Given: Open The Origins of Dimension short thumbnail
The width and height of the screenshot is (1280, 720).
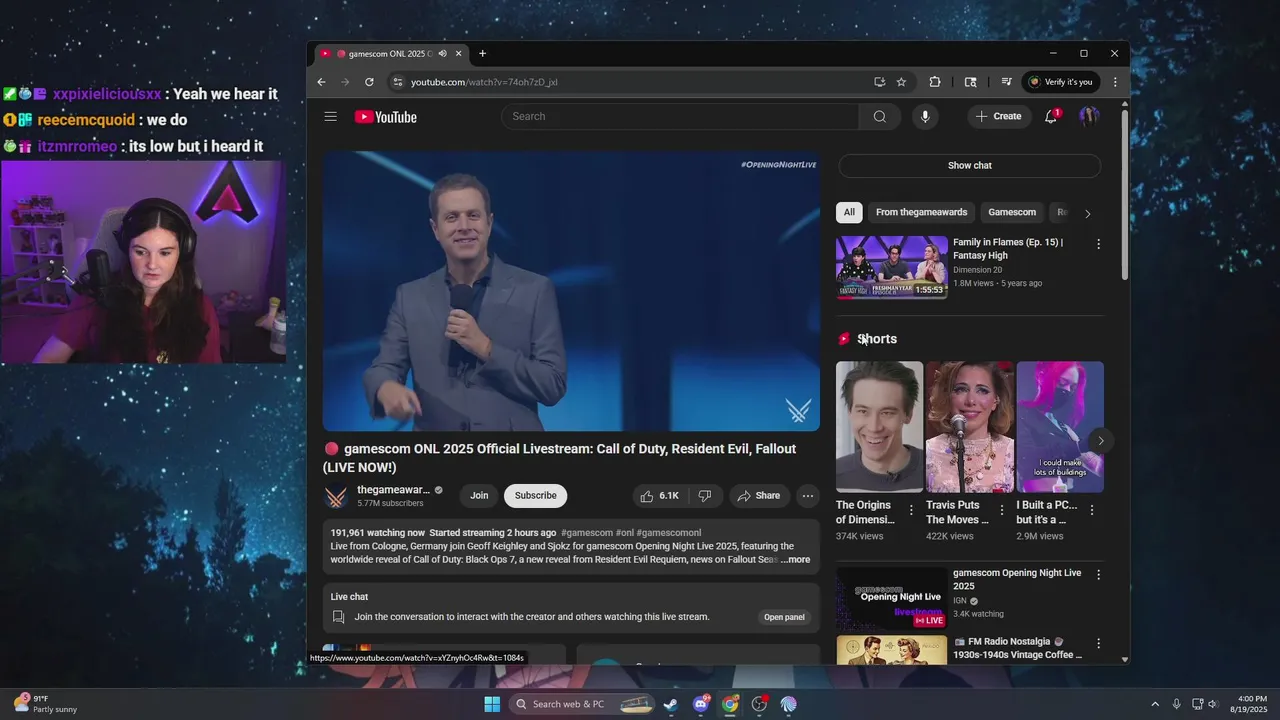Looking at the screenshot, I should 879,427.
